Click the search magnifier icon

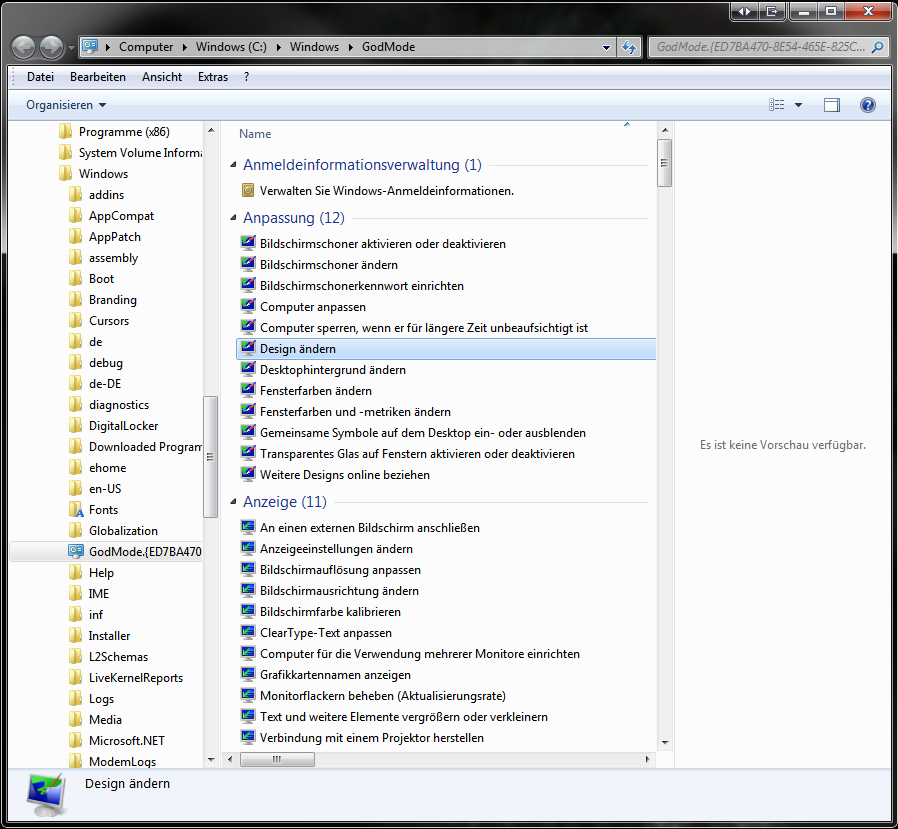(x=877, y=47)
